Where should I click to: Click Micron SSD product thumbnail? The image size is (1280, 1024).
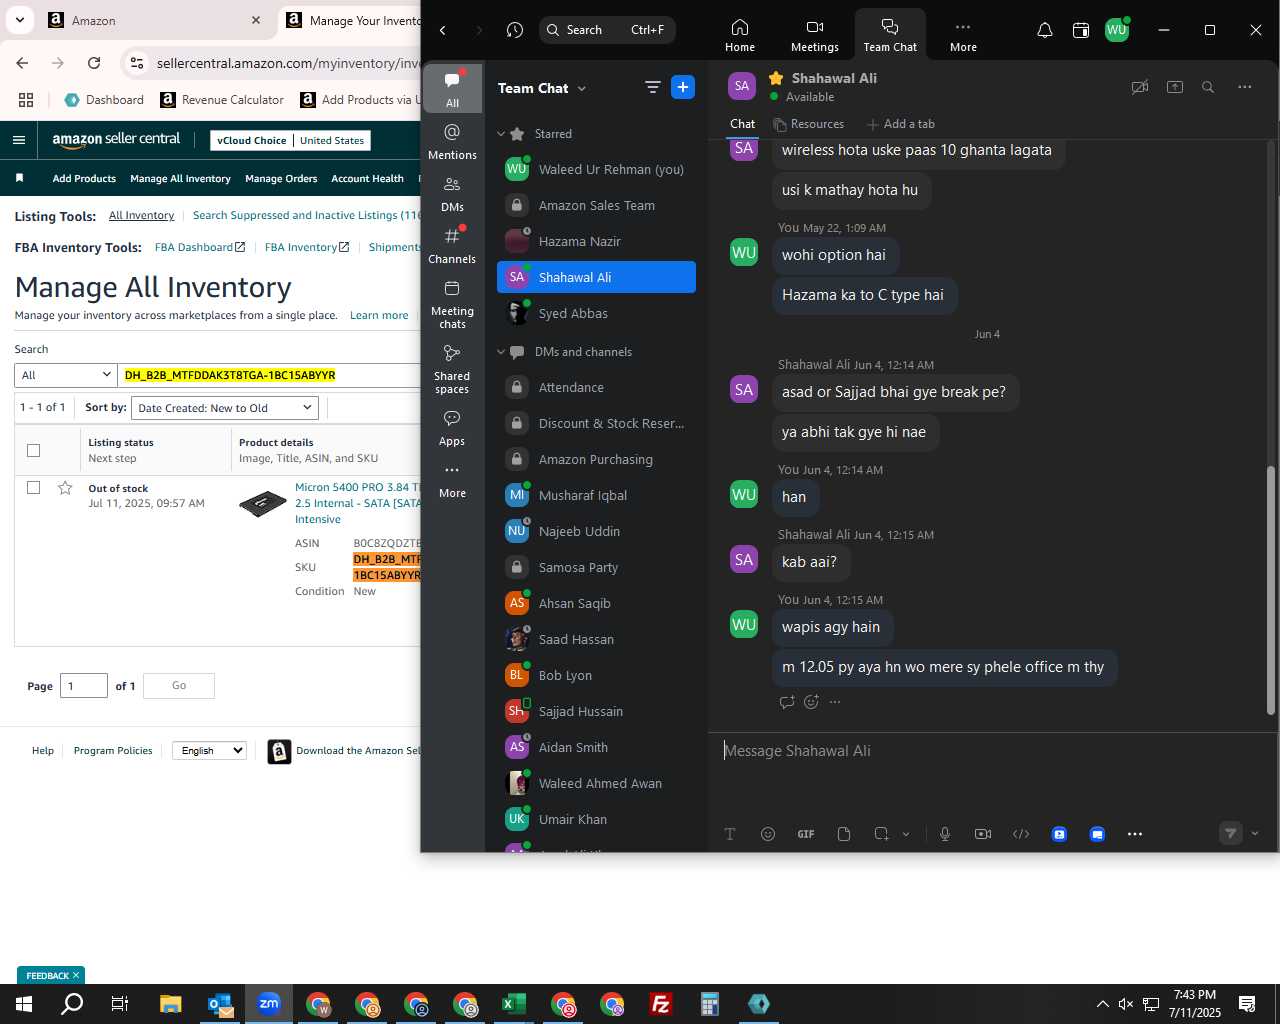tap(263, 504)
